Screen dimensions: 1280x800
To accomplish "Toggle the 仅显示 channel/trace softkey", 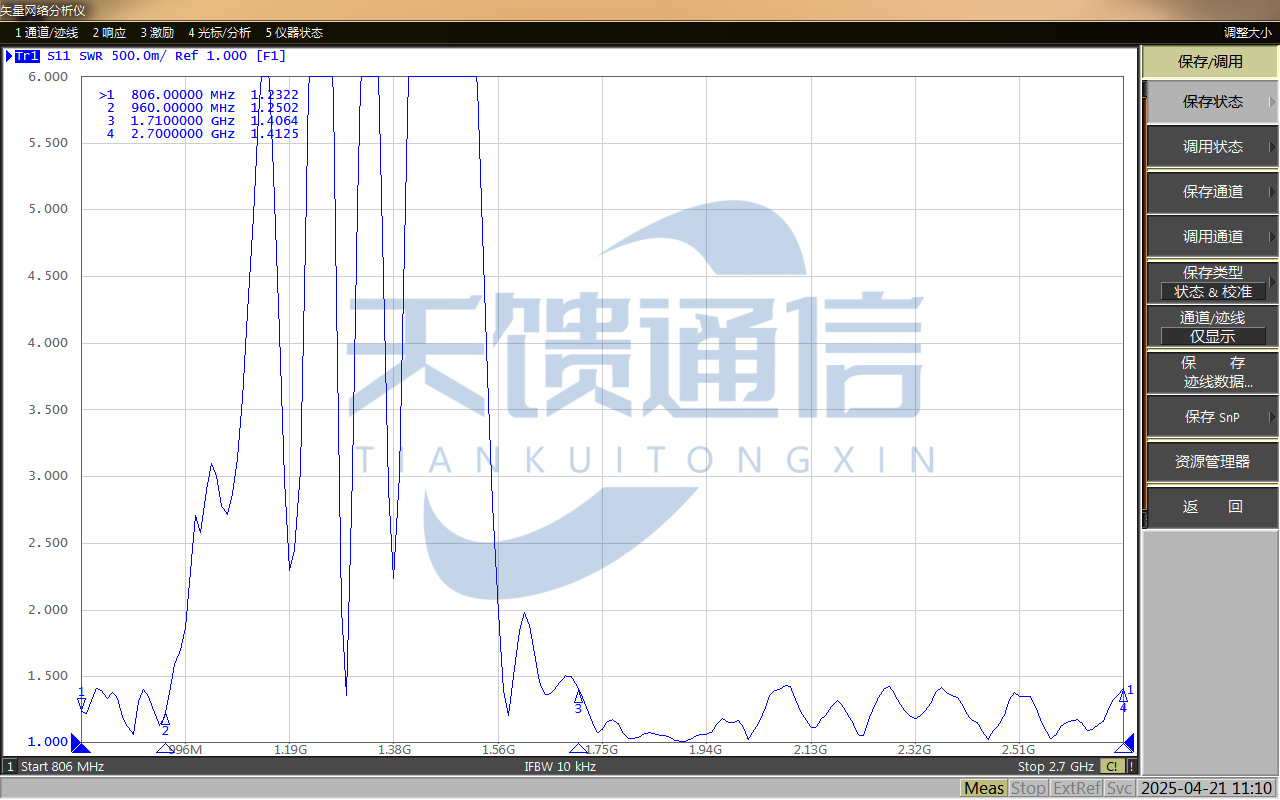I will coord(1212,327).
